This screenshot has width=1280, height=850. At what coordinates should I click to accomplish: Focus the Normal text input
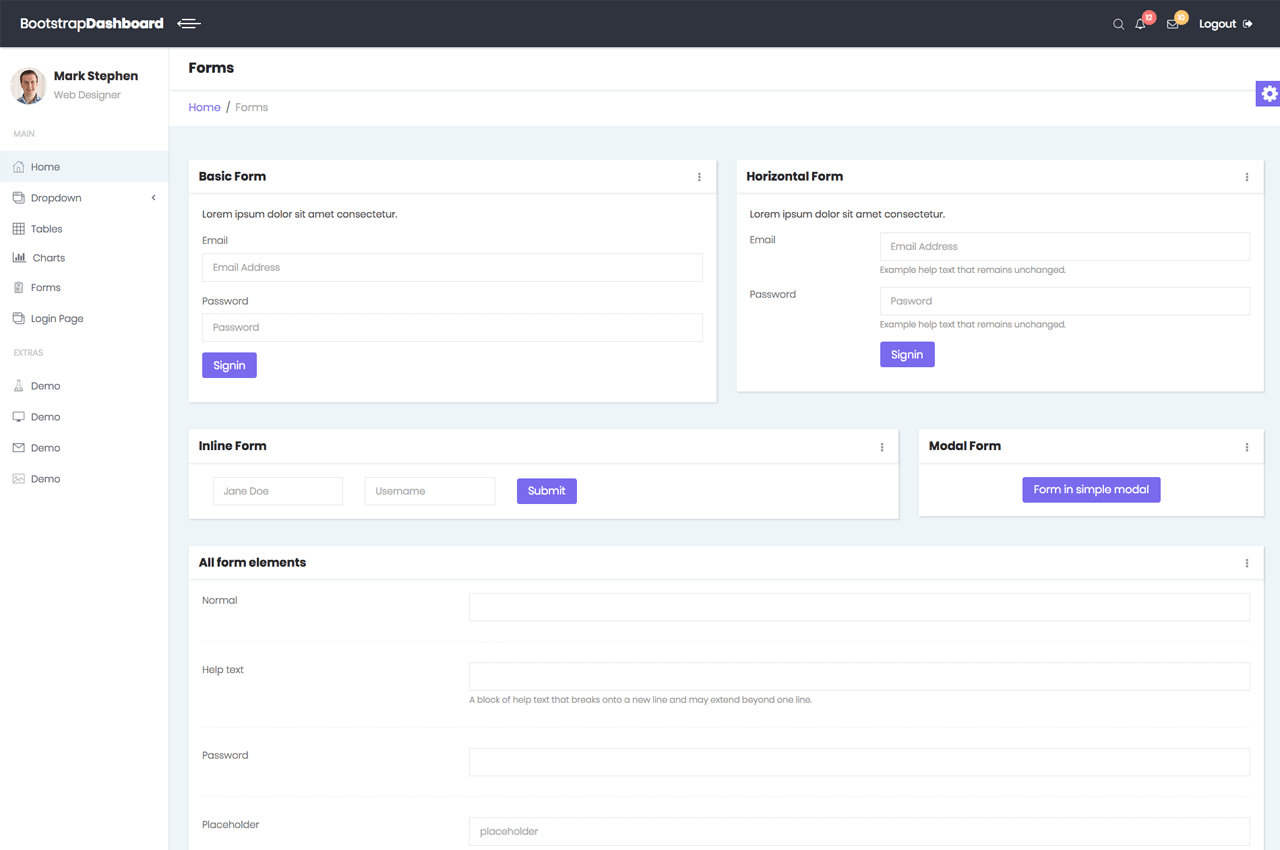tap(859, 607)
